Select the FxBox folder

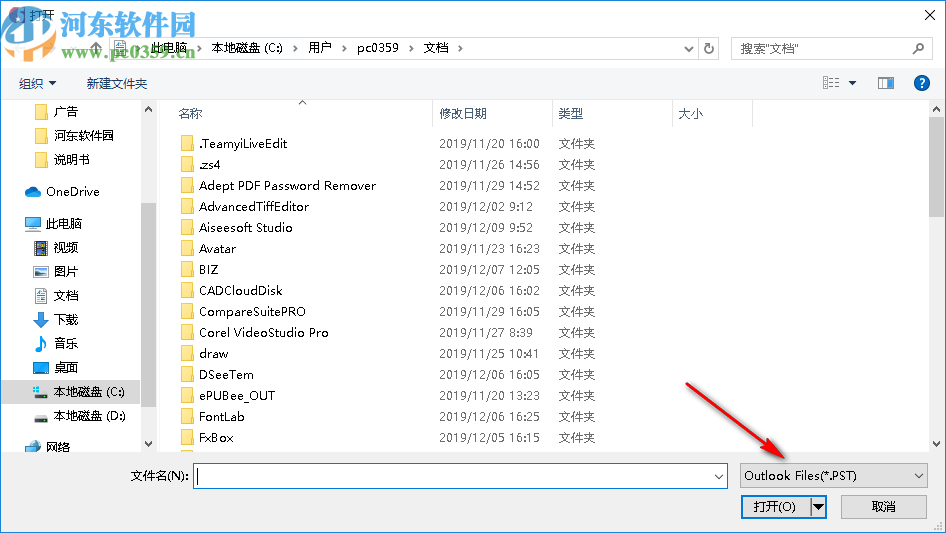coord(216,438)
